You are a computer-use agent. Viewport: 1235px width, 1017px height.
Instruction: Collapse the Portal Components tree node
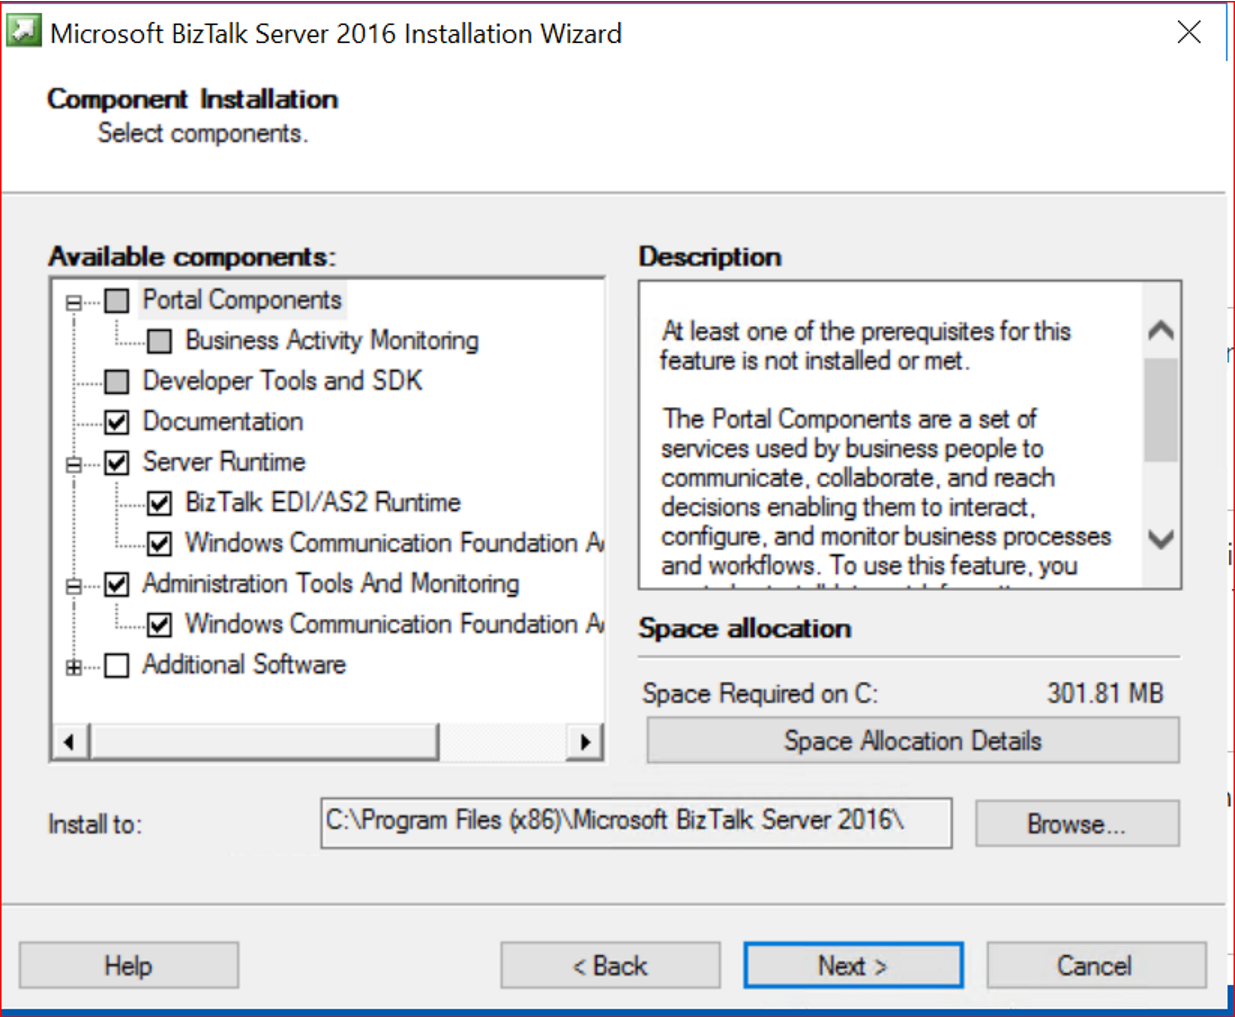point(73,302)
